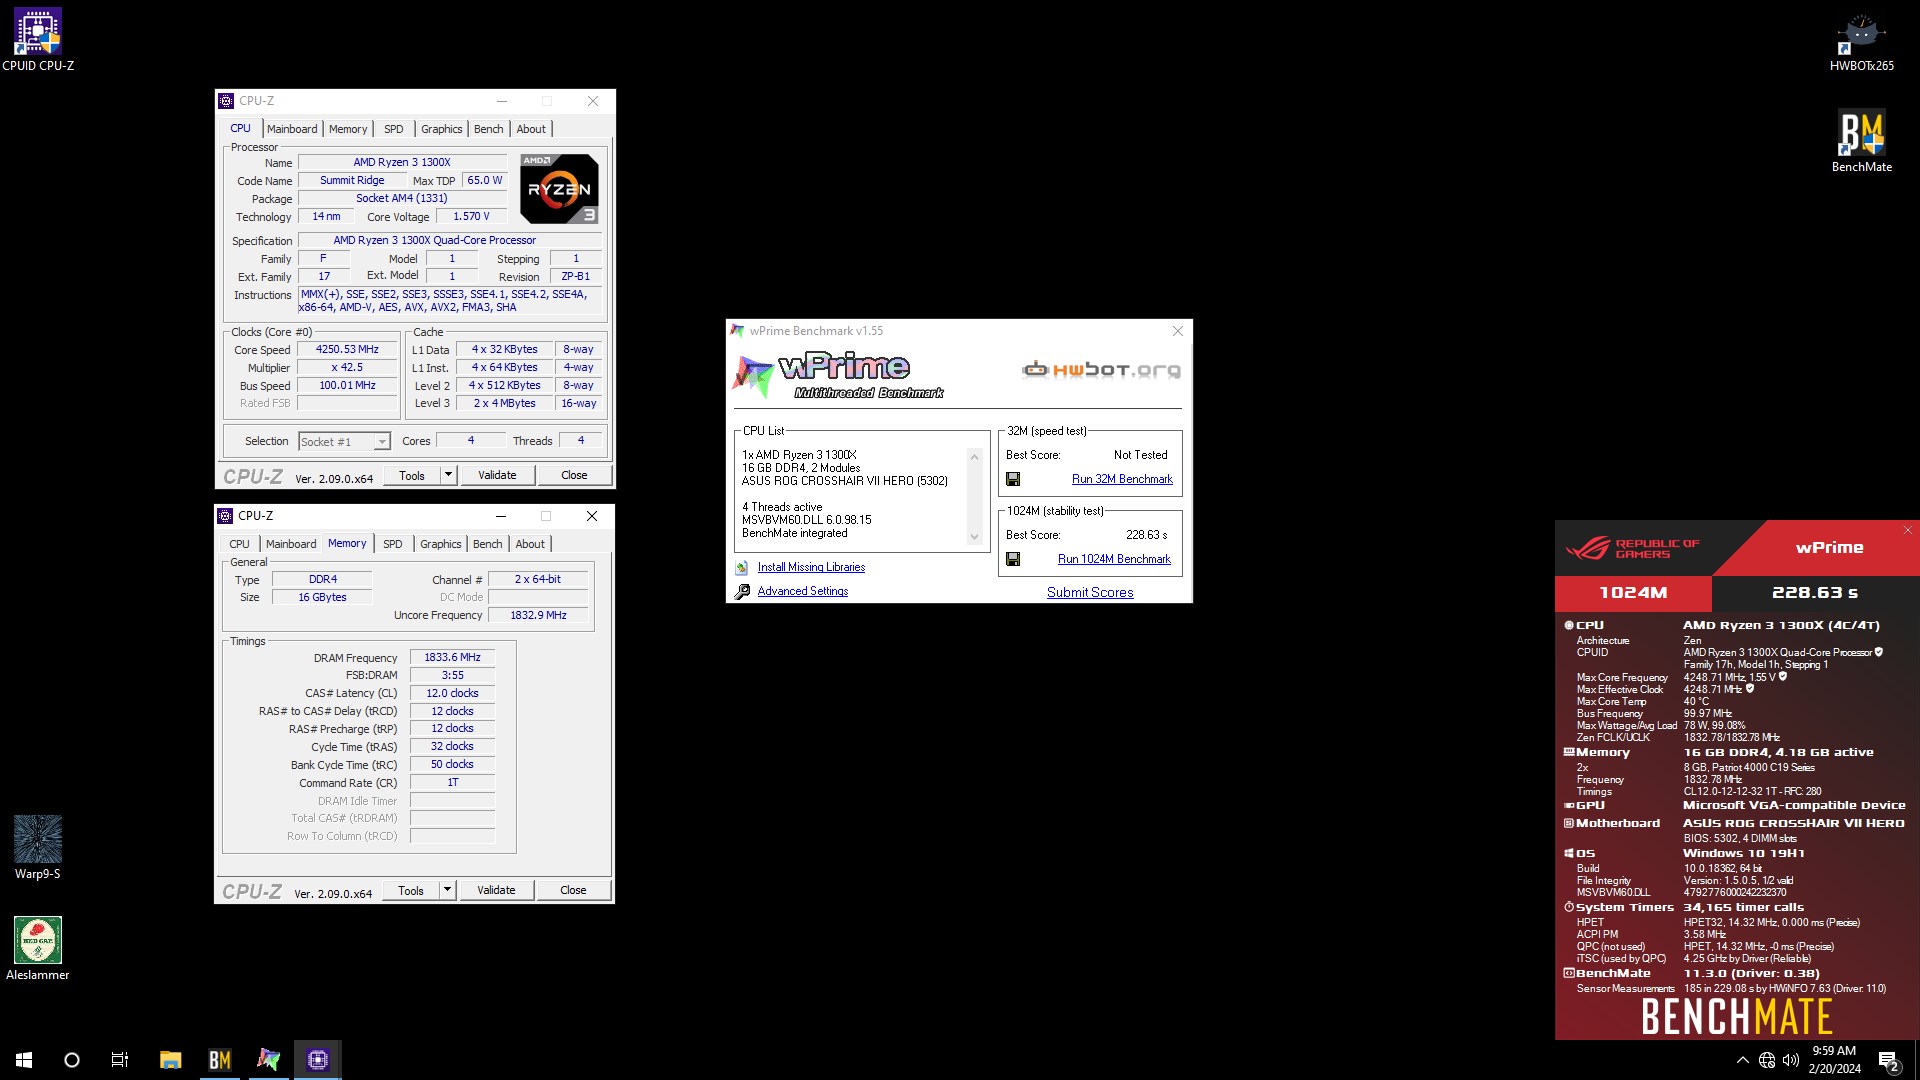The height and width of the screenshot is (1080, 1920).
Task: Click the Uncore Frequency value 1832.9 MHz
Action: tap(538, 616)
